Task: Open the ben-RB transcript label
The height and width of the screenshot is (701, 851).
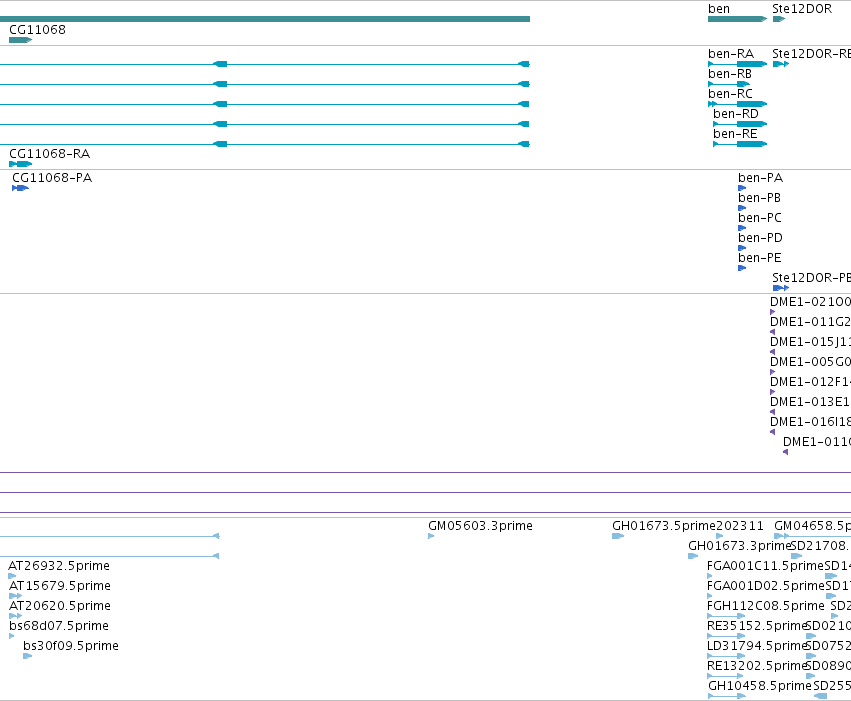Action: point(729,74)
